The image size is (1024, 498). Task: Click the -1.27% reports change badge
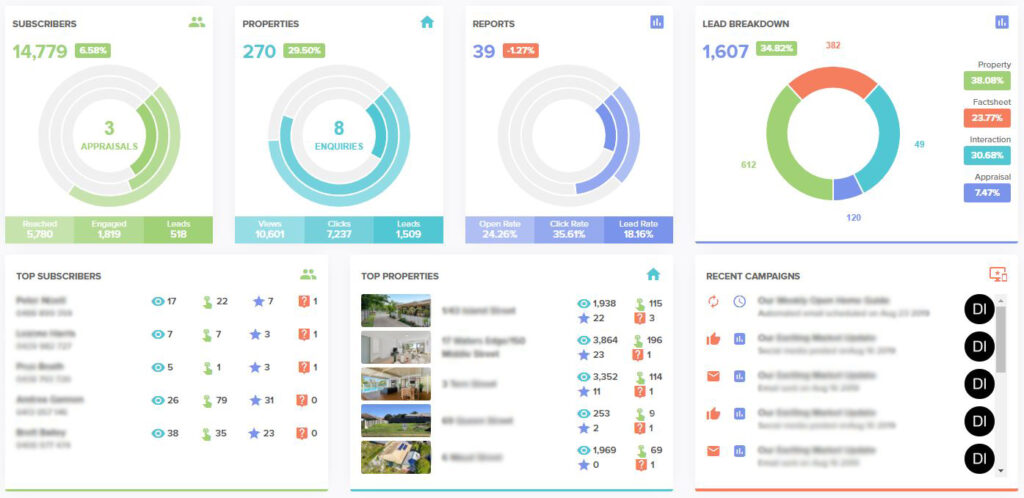point(520,50)
